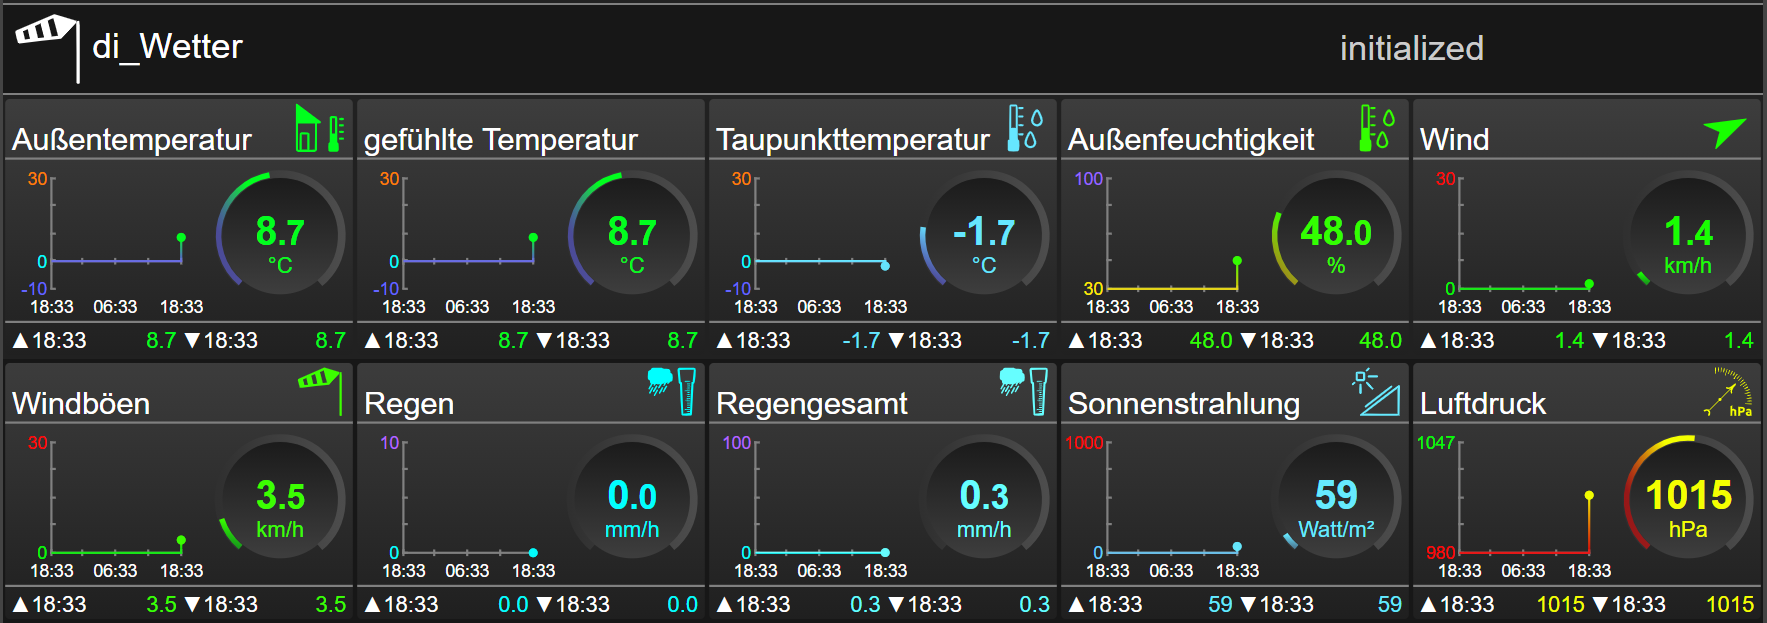Click the Sonnenstrahlung minimum value 59
Image resolution: width=1767 pixels, height=623 pixels.
click(1389, 604)
